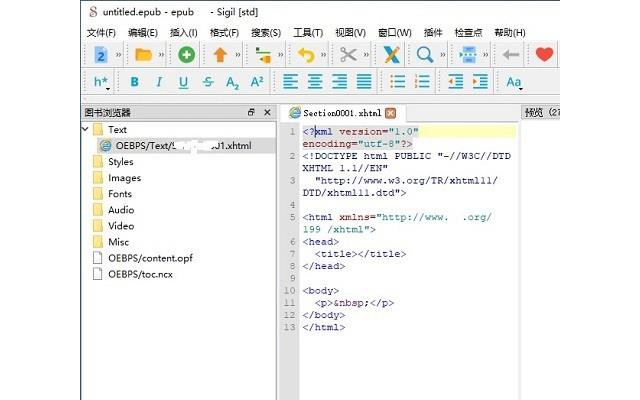
Task: Open the 视图(V) menu
Action: (350, 33)
